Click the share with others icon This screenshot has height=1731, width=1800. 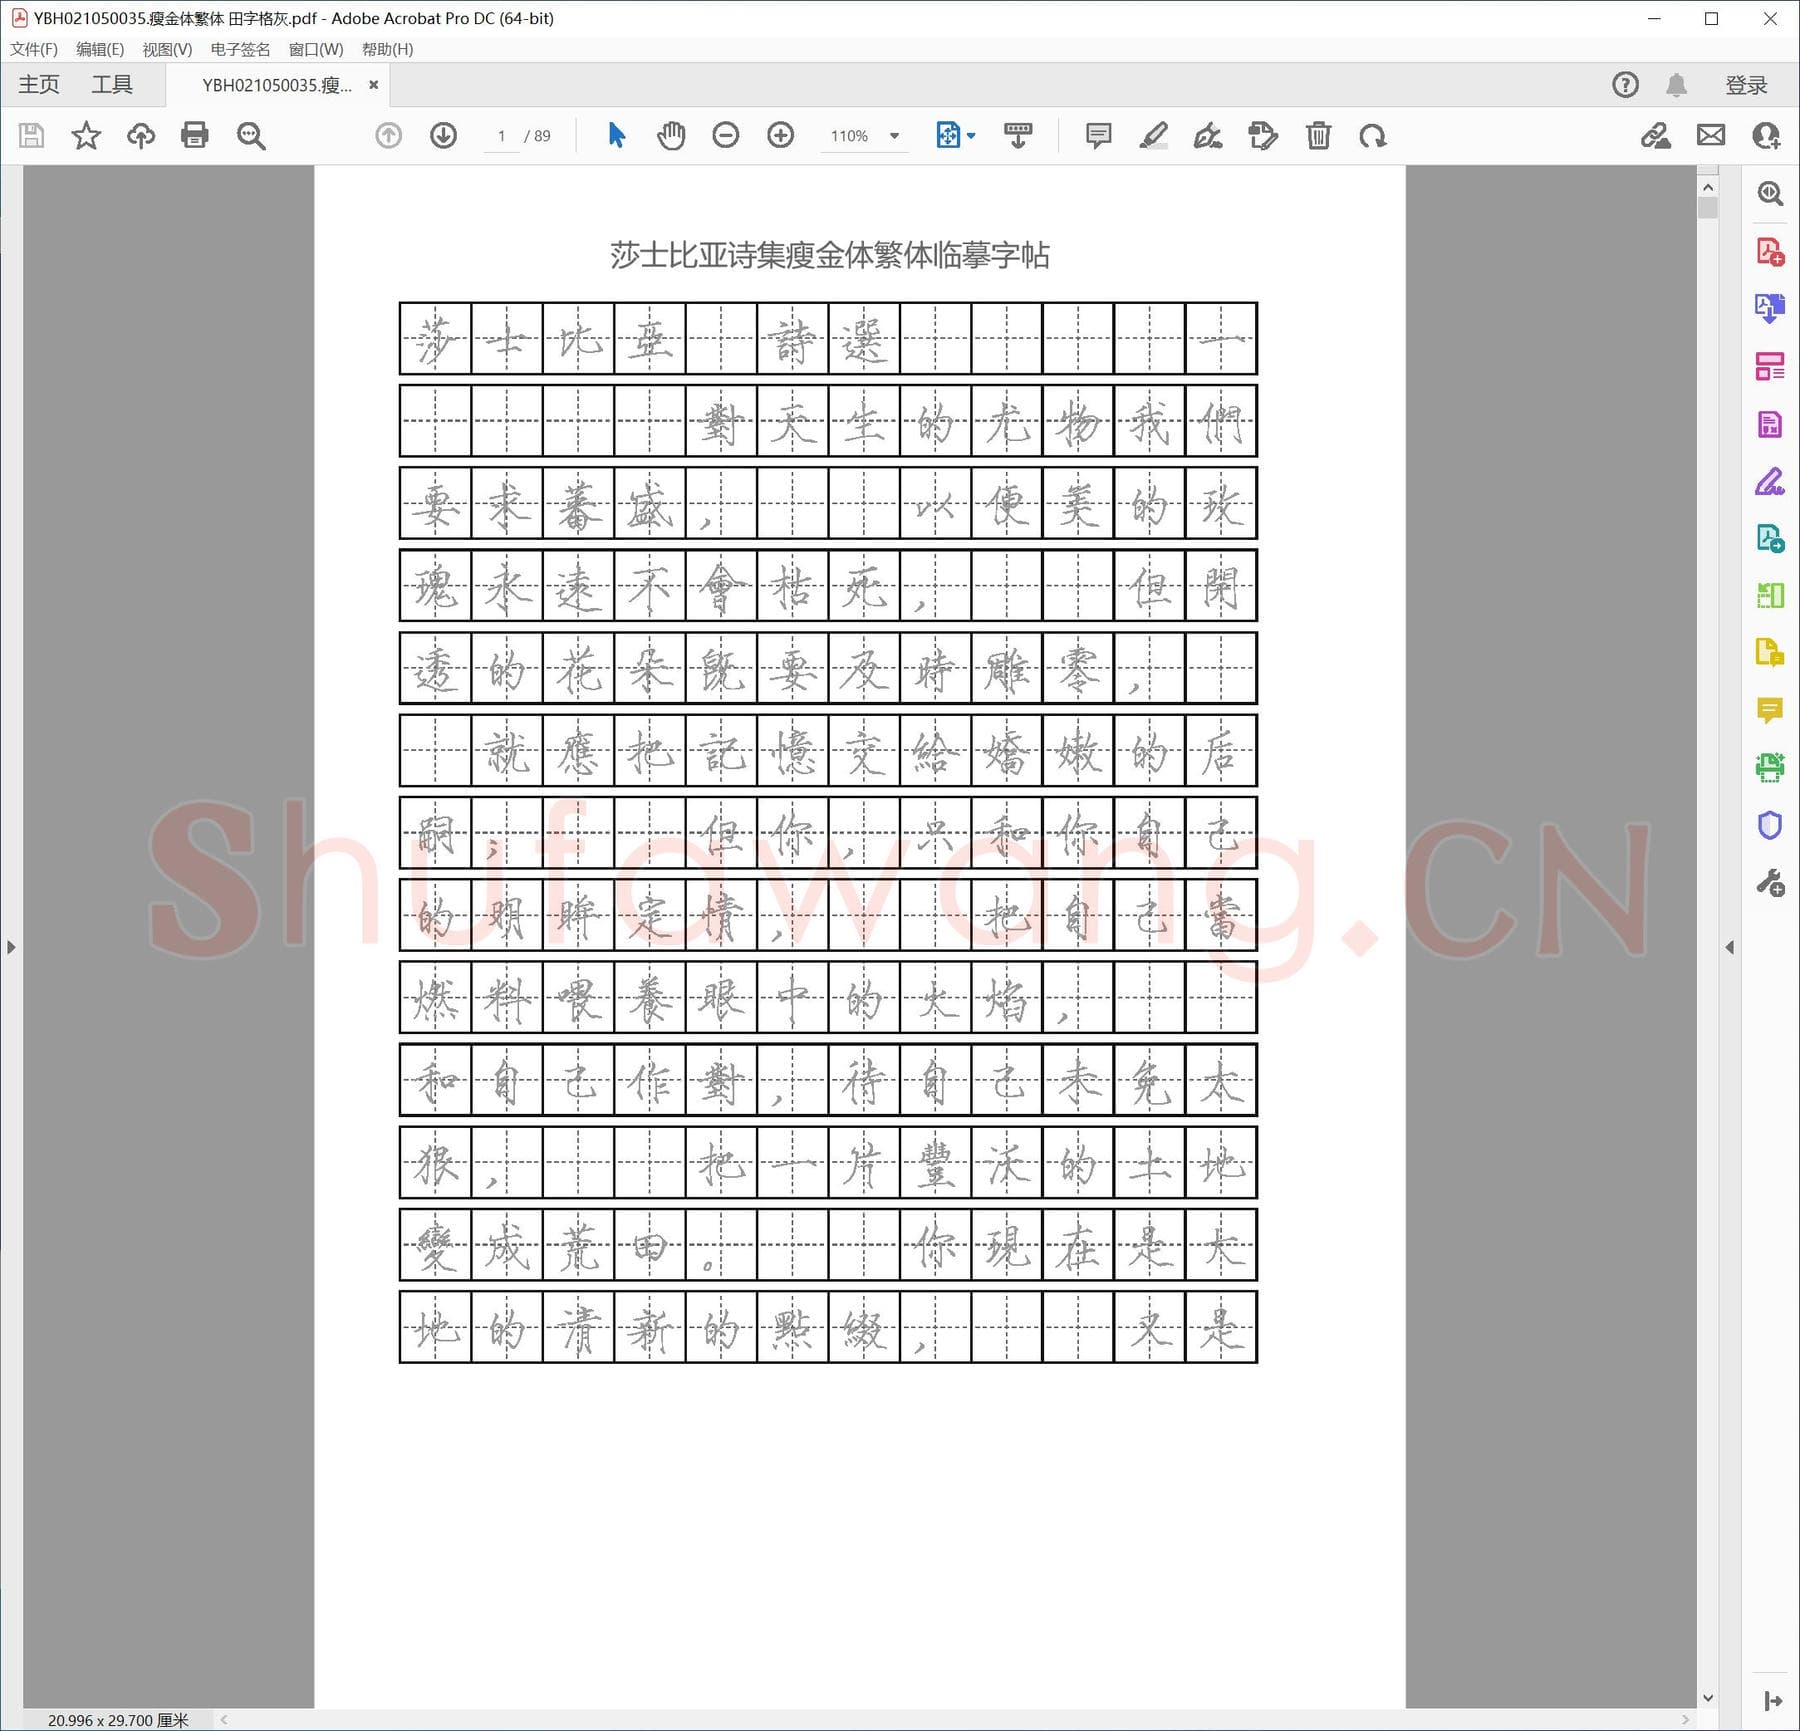[x=1766, y=135]
